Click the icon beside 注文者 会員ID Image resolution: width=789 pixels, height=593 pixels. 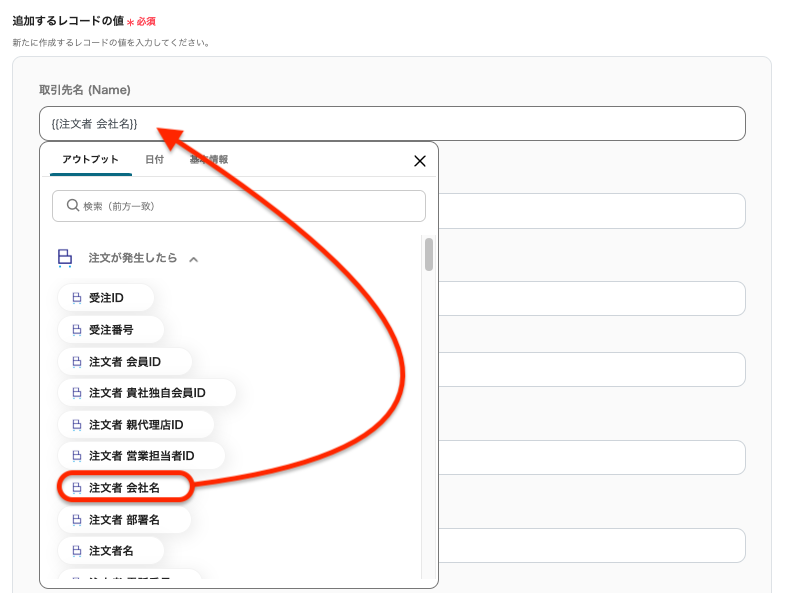[x=76, y=361]
